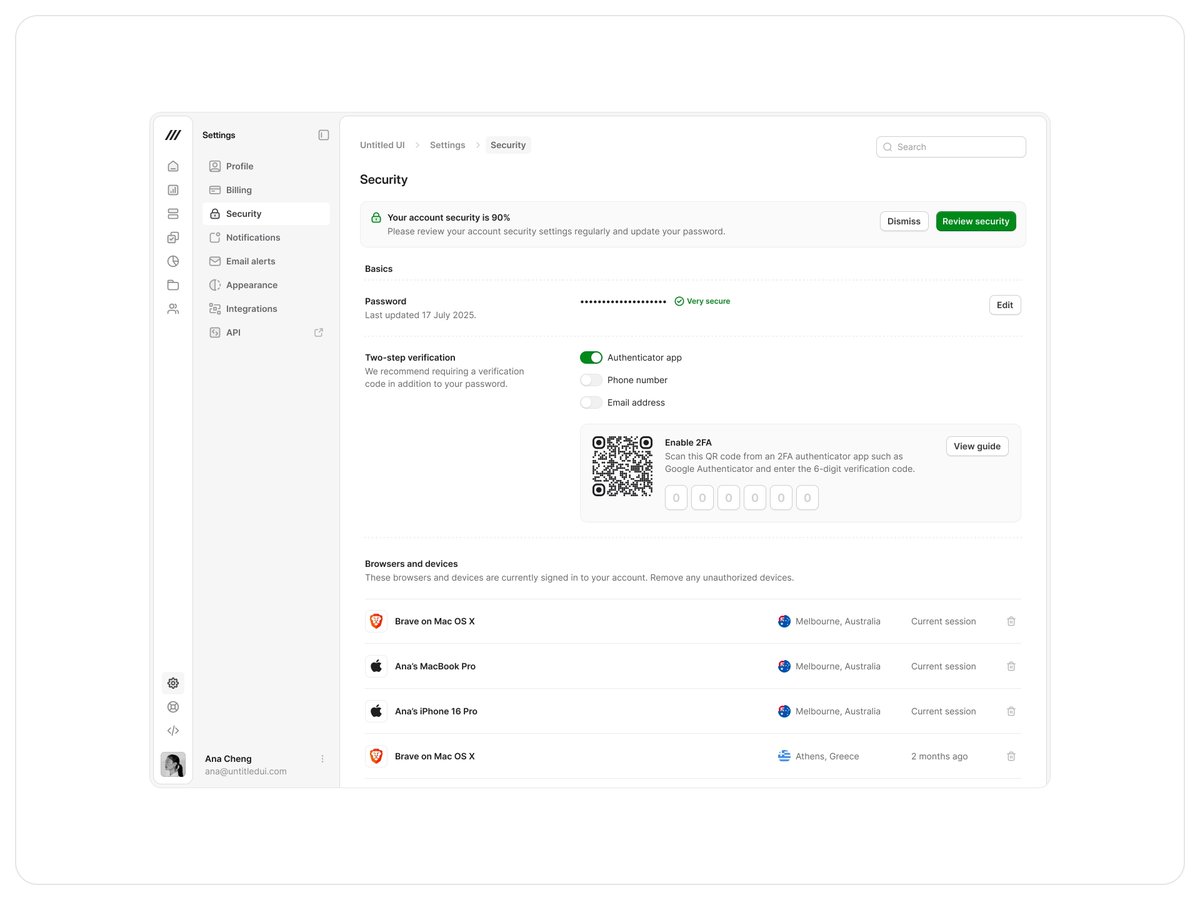Viewport: 1200px width, 900px height.
Task: Click the Greece flag icon
Action: coord(784,757)
